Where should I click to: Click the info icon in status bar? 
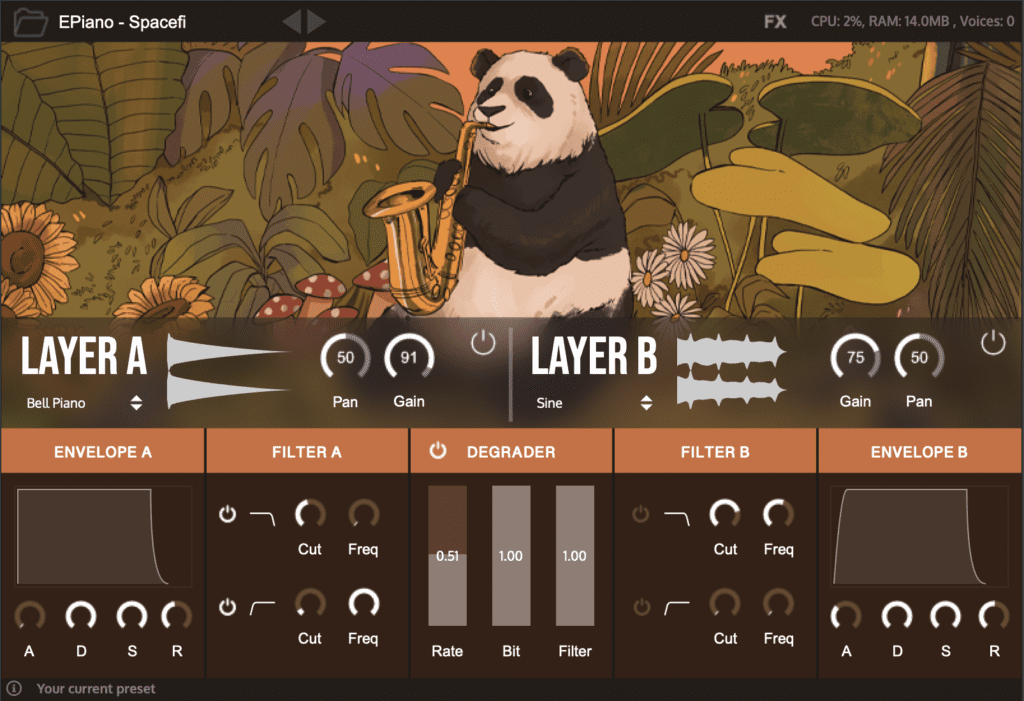(14, 688)
